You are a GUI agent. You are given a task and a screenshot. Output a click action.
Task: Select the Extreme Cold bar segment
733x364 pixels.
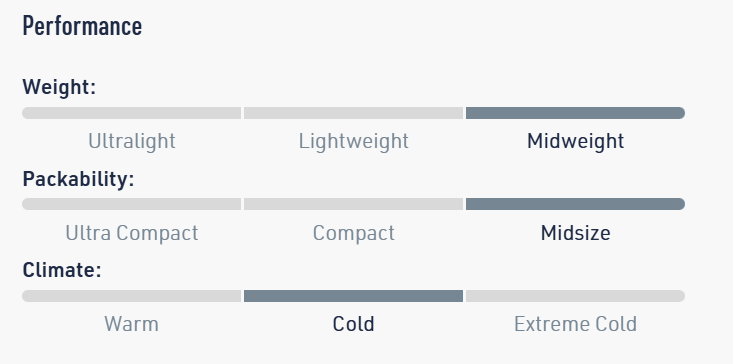(x=575, y=296)
